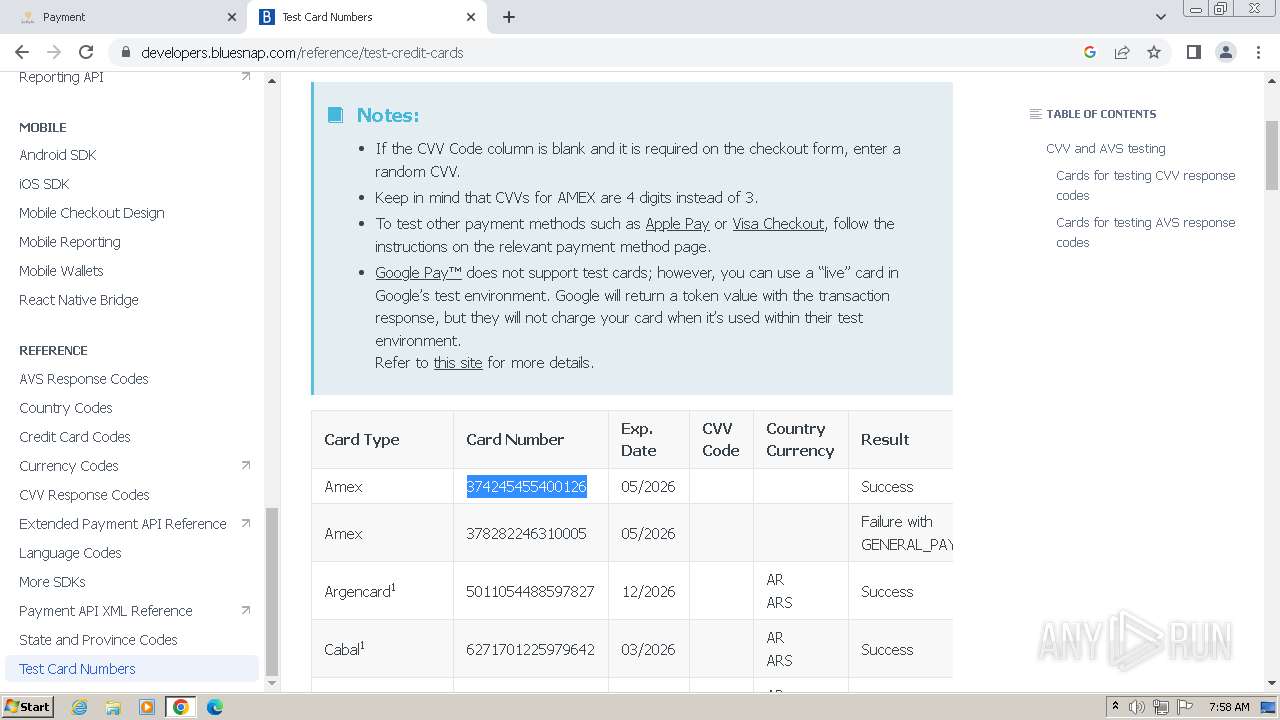Launch Internet Explorer from taskbar
Viewport: 1280px width, 720px height.
click(79, 707)
